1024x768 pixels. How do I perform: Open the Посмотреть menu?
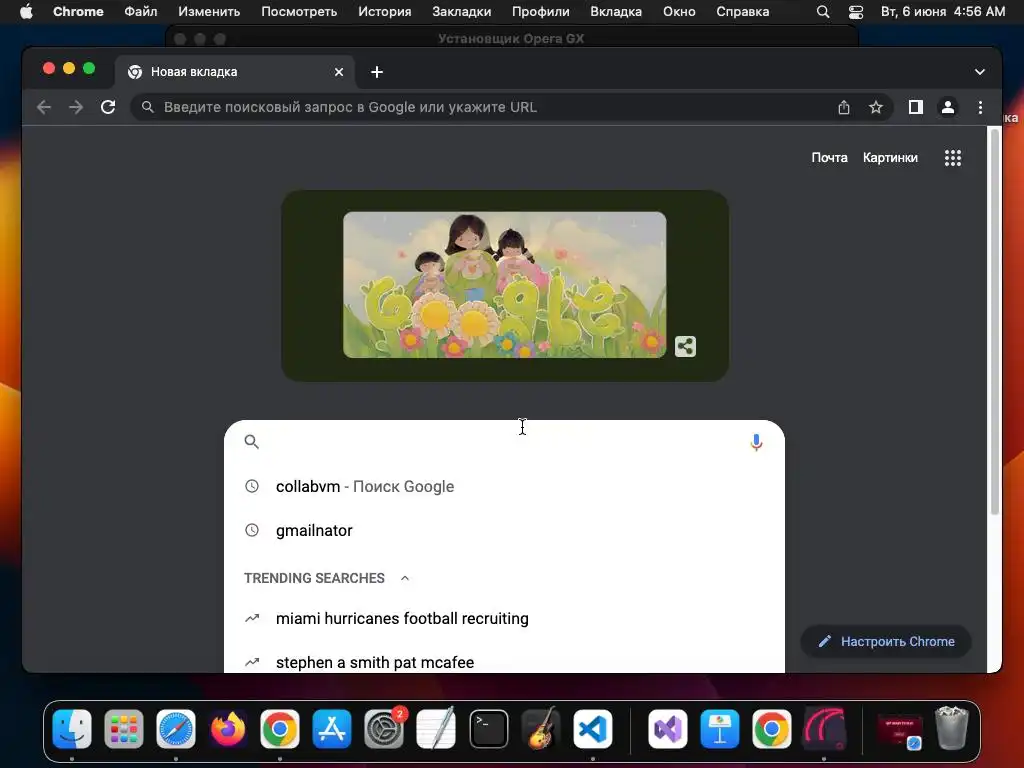[299, 12]
